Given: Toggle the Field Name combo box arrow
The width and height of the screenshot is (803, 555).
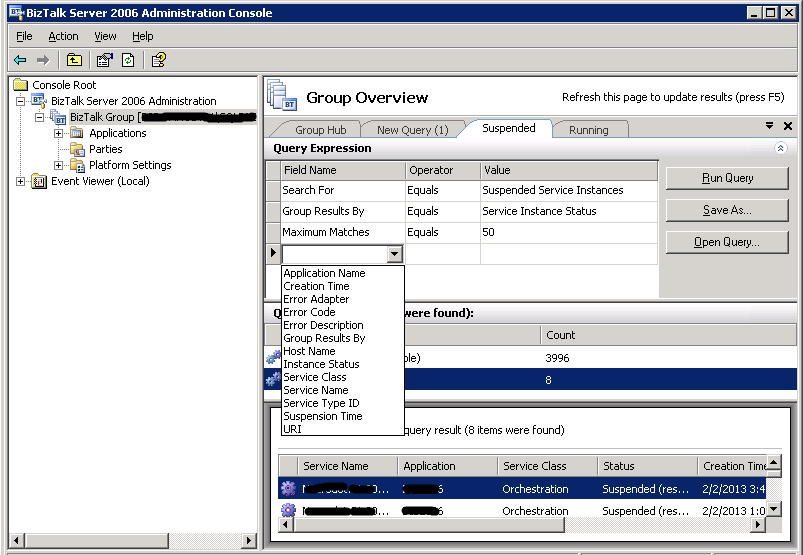Looking at the screenshot, I should pos(394,254).
